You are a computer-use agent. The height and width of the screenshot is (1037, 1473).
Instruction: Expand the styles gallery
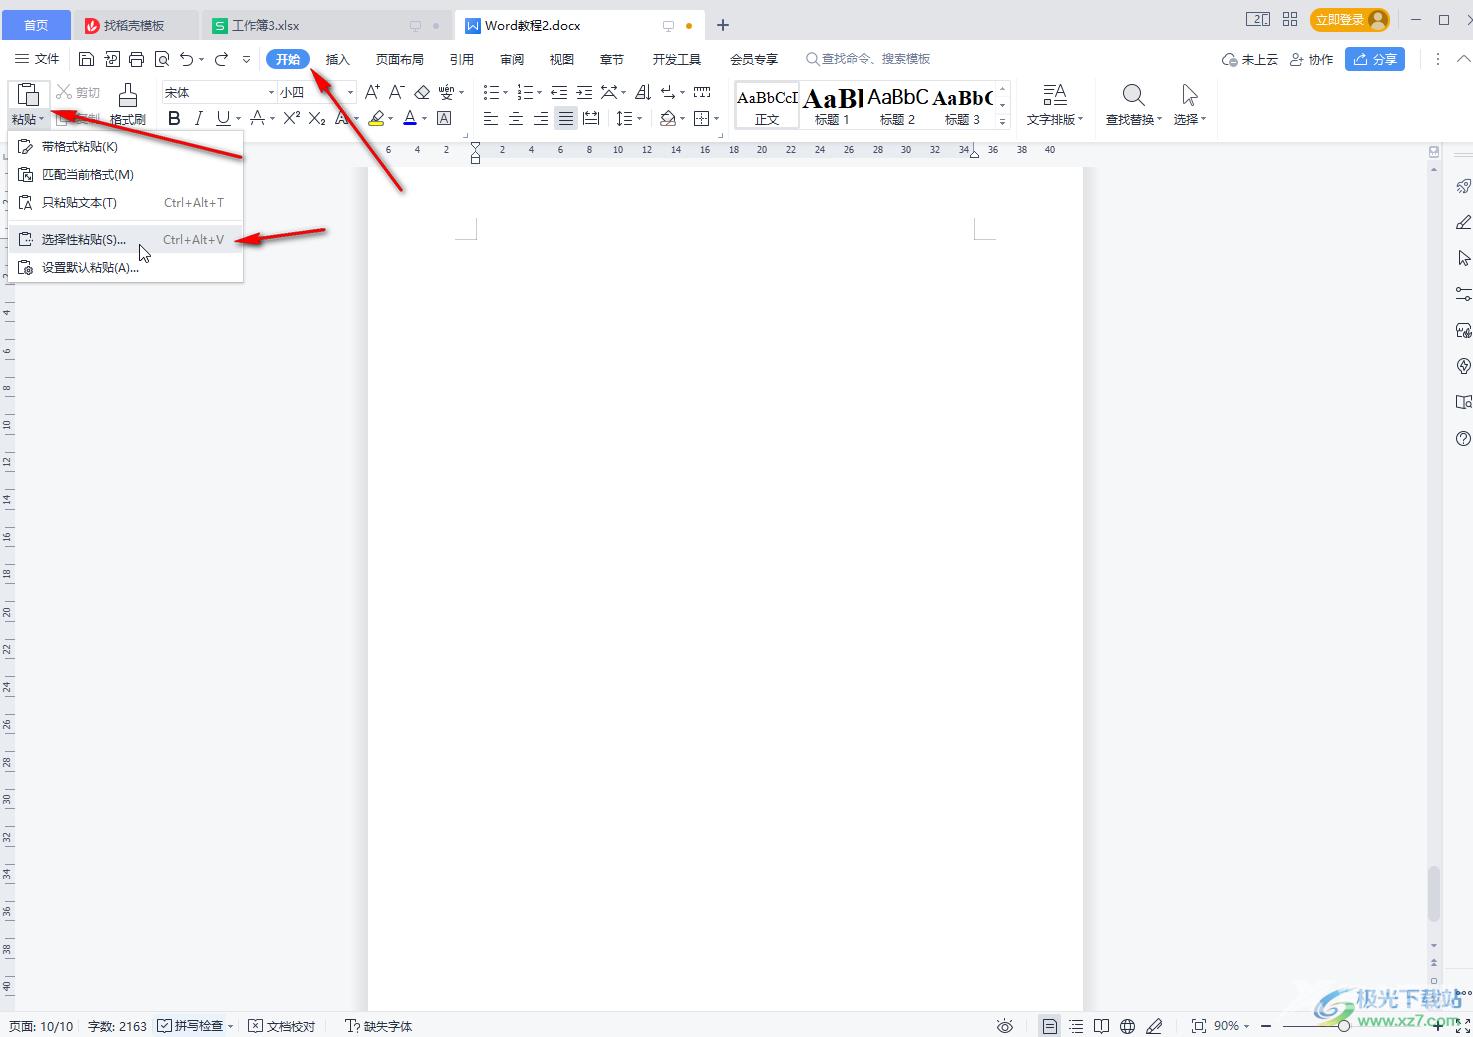pos(1003,121)
